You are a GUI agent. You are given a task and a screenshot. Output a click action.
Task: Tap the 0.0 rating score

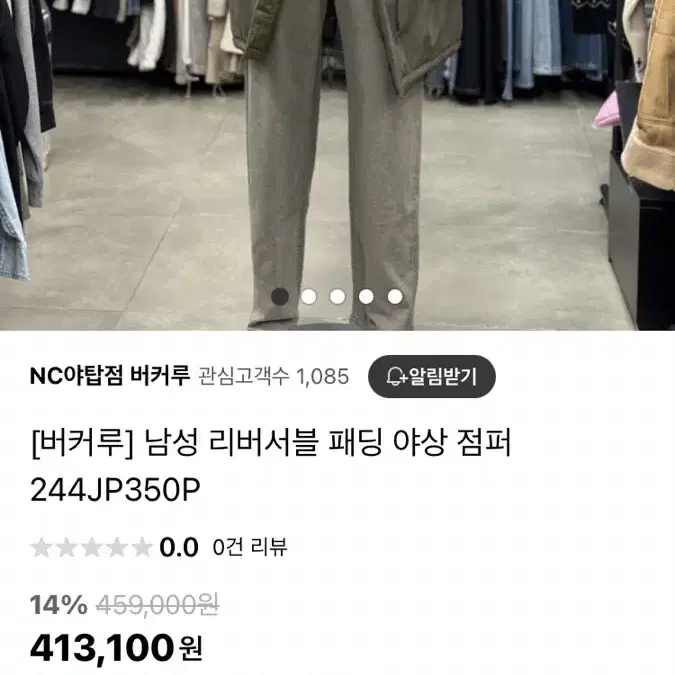[x=179, y=548]
